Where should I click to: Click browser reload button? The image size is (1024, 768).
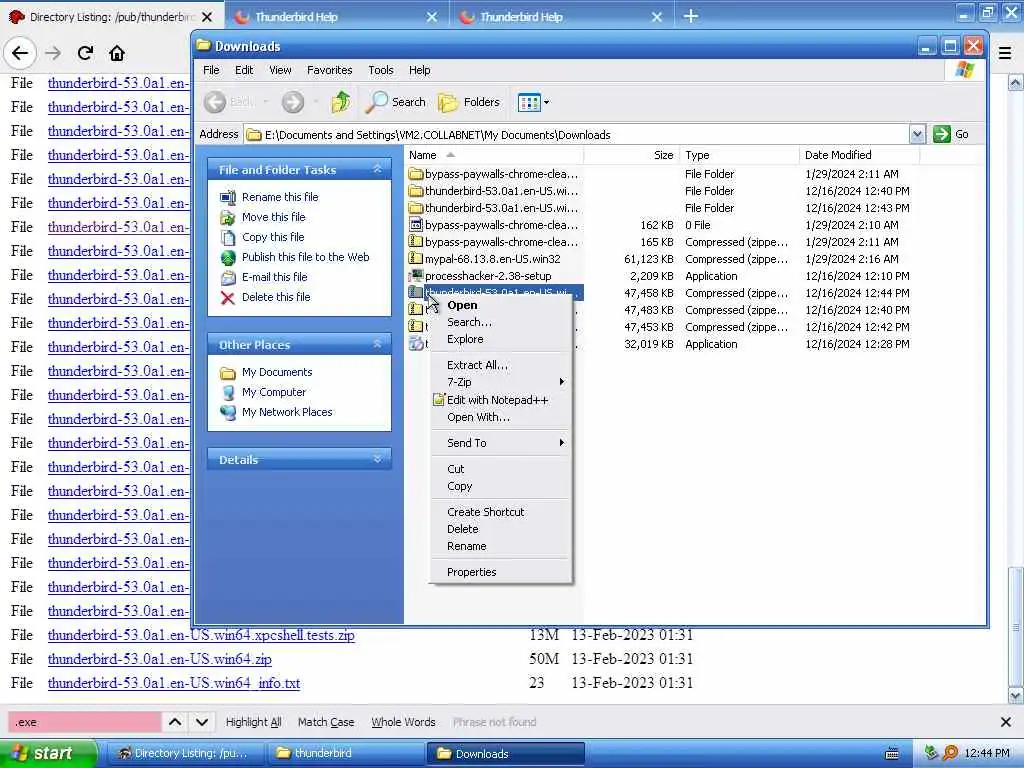tap(85, 53)
